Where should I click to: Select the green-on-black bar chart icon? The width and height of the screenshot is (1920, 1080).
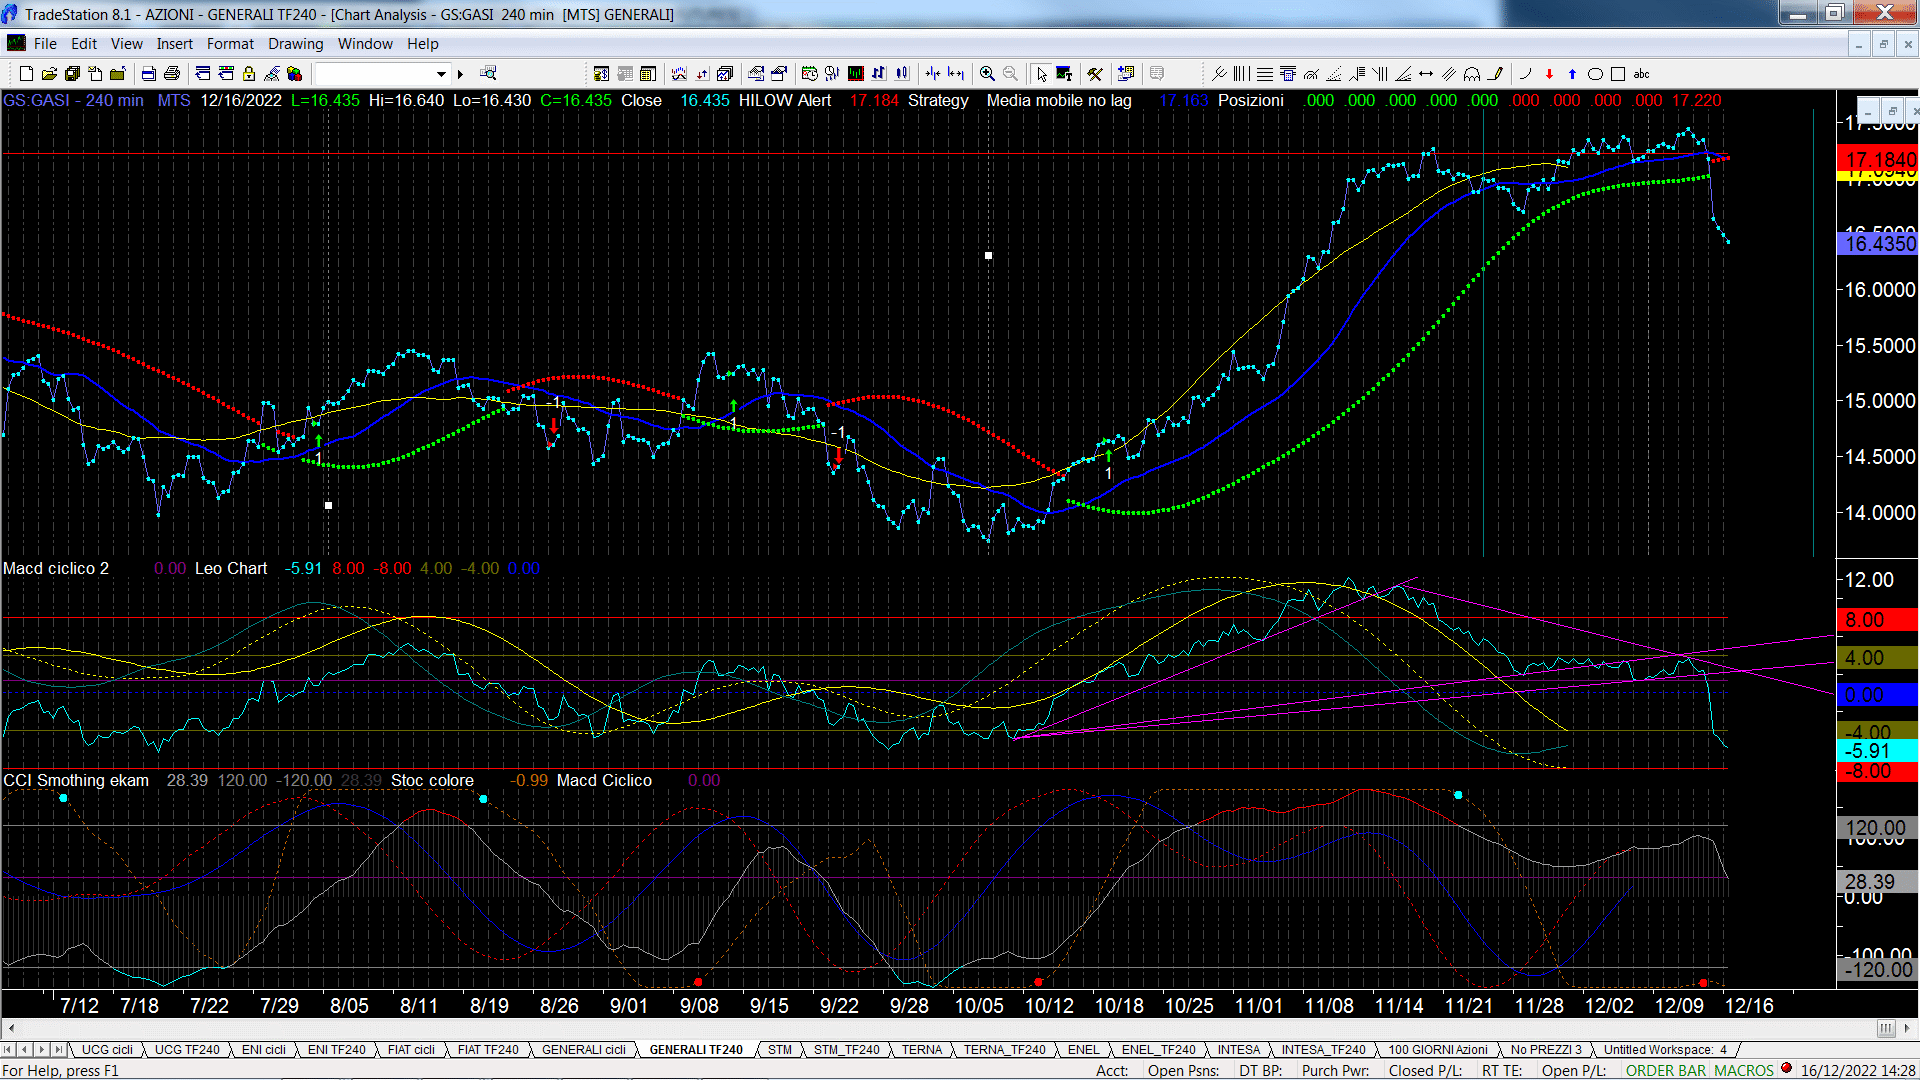tap(856, 74)
